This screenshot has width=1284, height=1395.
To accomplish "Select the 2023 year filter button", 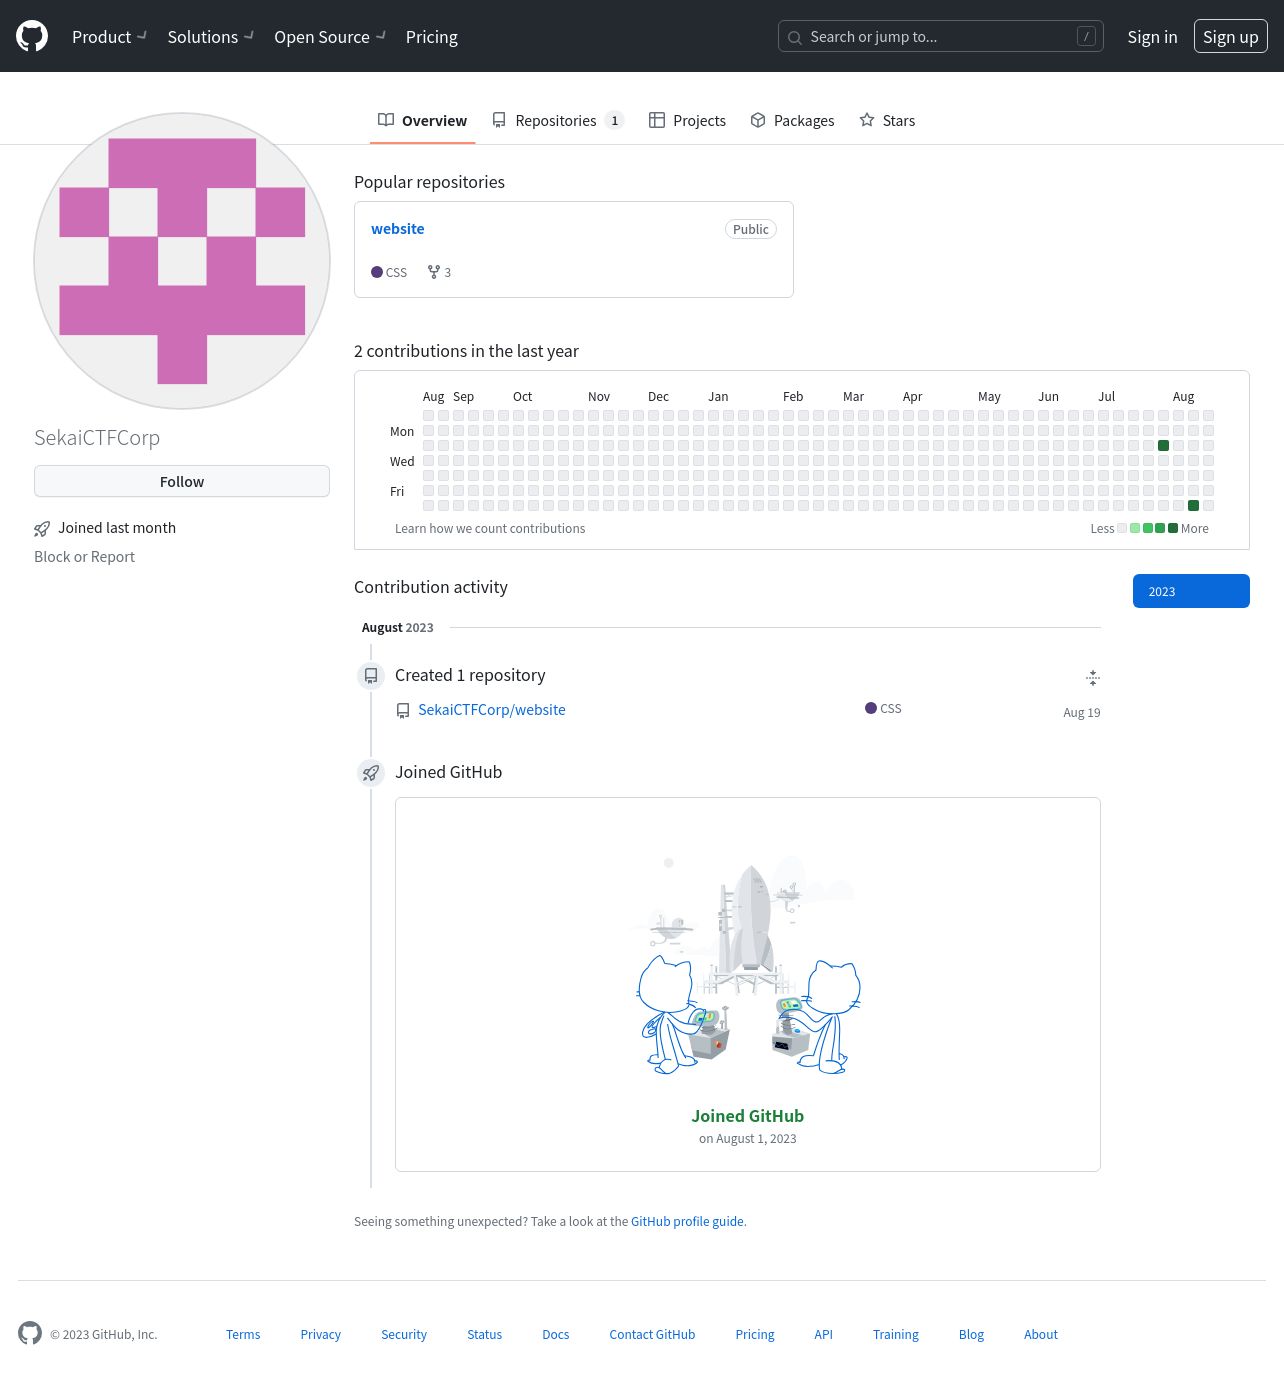I will [1191, 591].
